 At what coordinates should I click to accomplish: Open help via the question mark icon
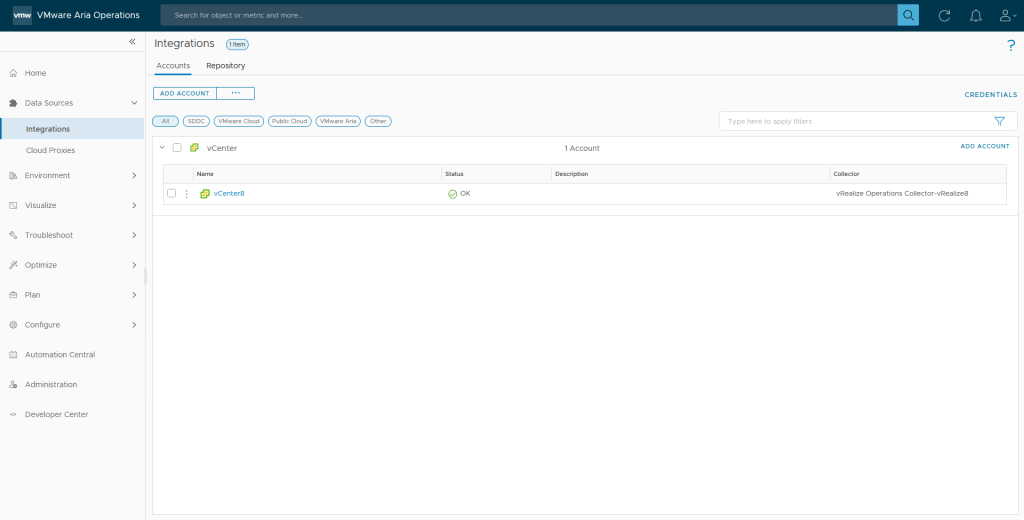(x=1011, y=45)
